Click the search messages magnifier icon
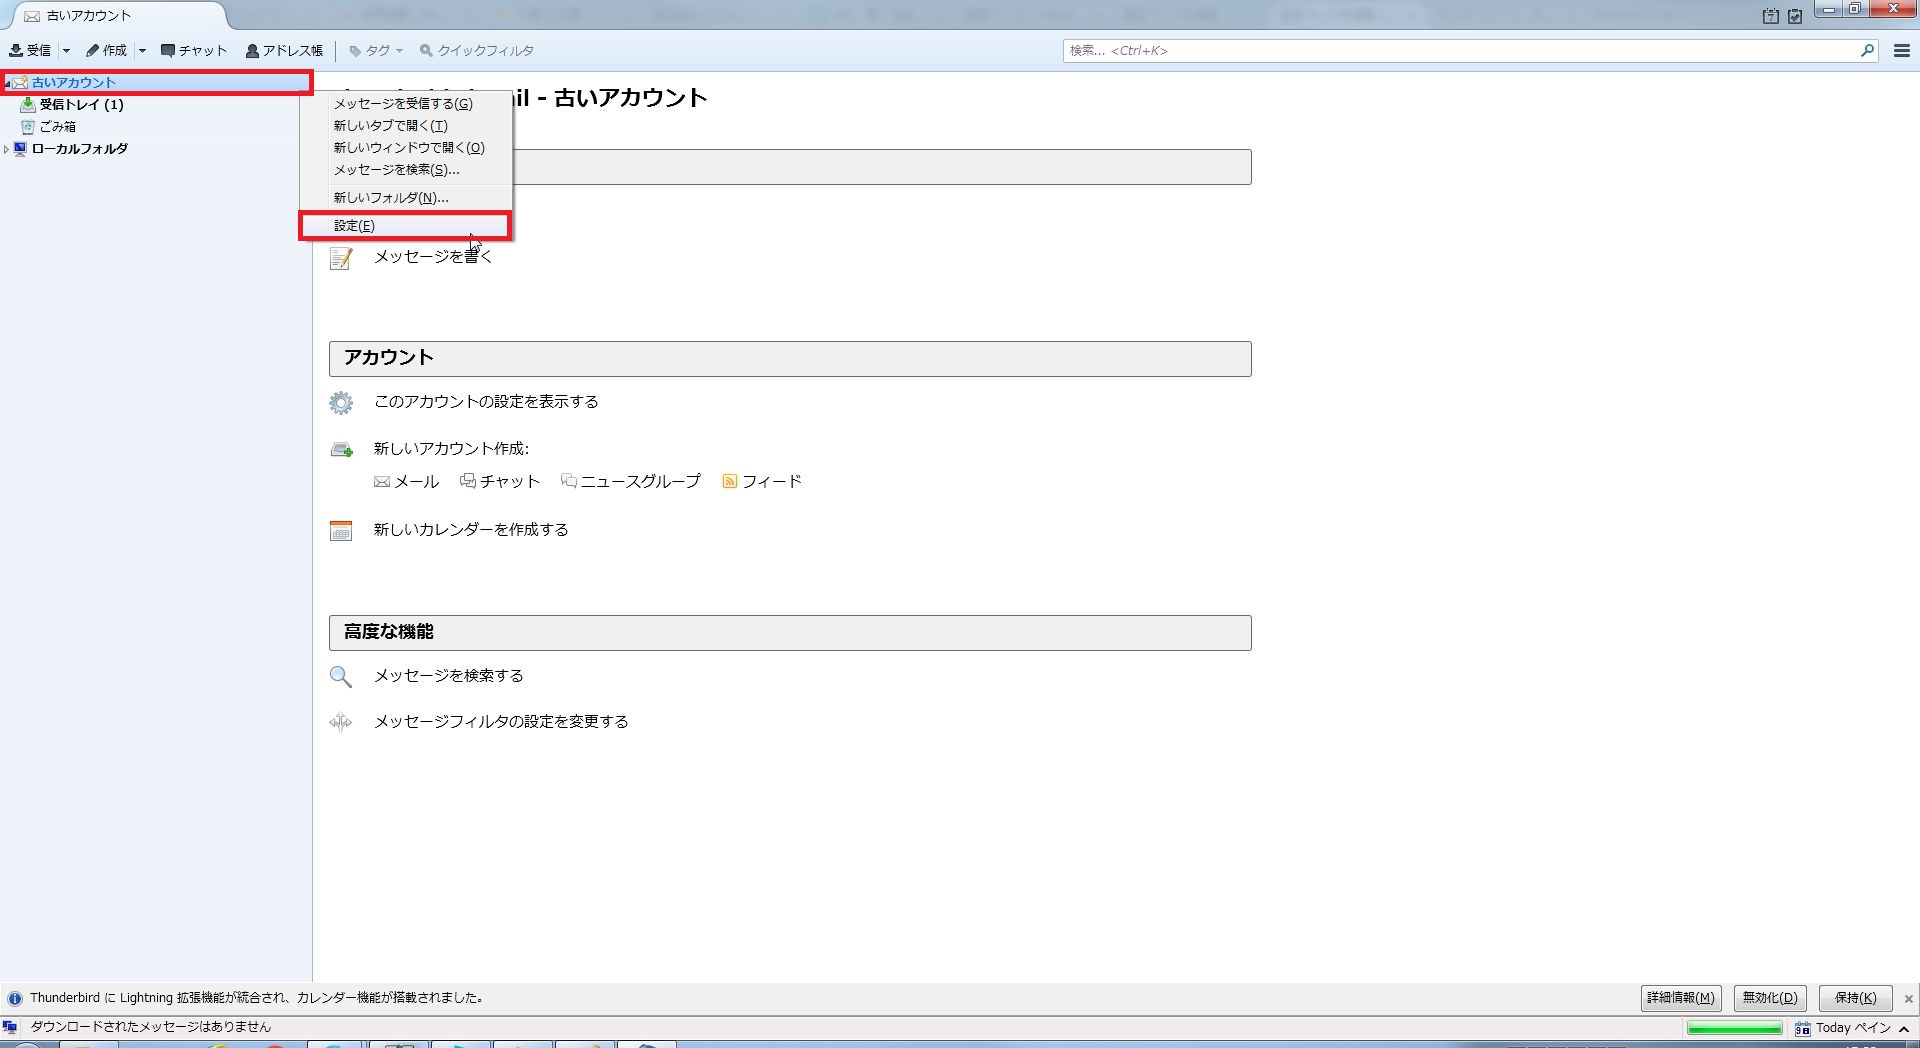Screen dimensions: 1920x1048 click(341, 677)
